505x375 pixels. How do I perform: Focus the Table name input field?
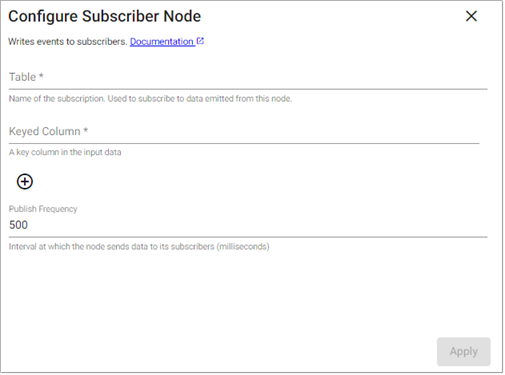coord(248,78)
